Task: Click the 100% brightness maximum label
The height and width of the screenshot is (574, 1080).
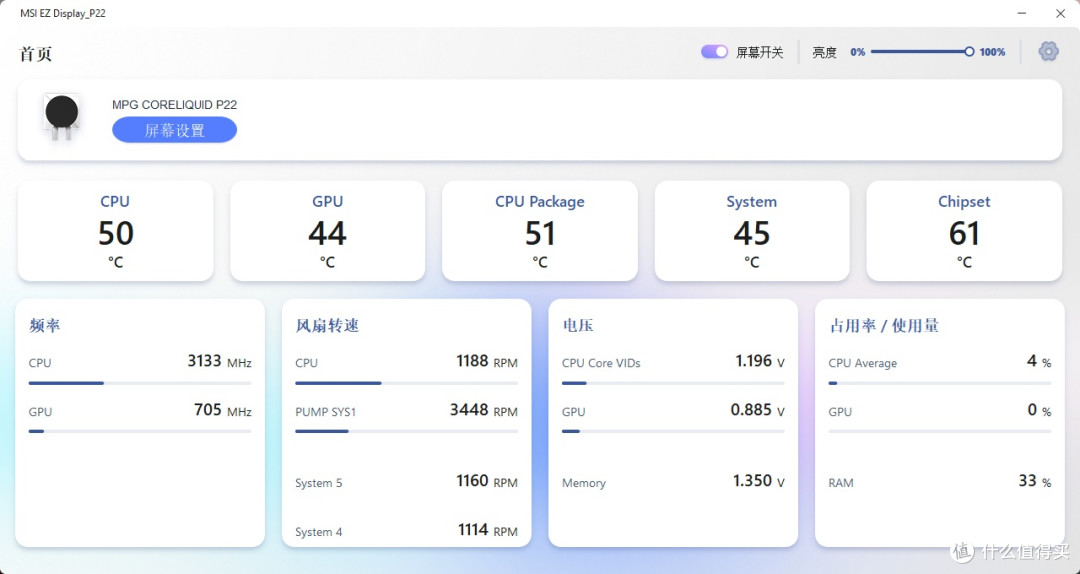Action: (992, 52)
